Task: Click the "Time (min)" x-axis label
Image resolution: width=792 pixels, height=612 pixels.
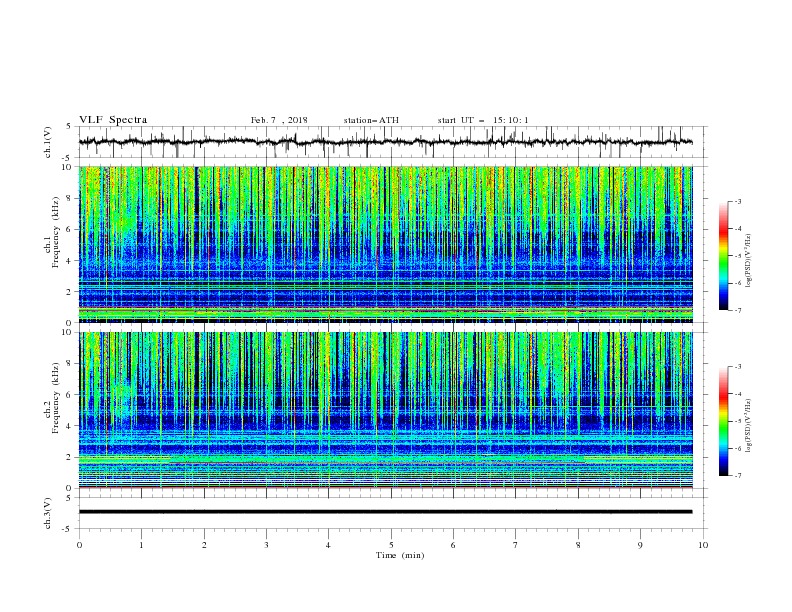Action: [x=400, y=555]
